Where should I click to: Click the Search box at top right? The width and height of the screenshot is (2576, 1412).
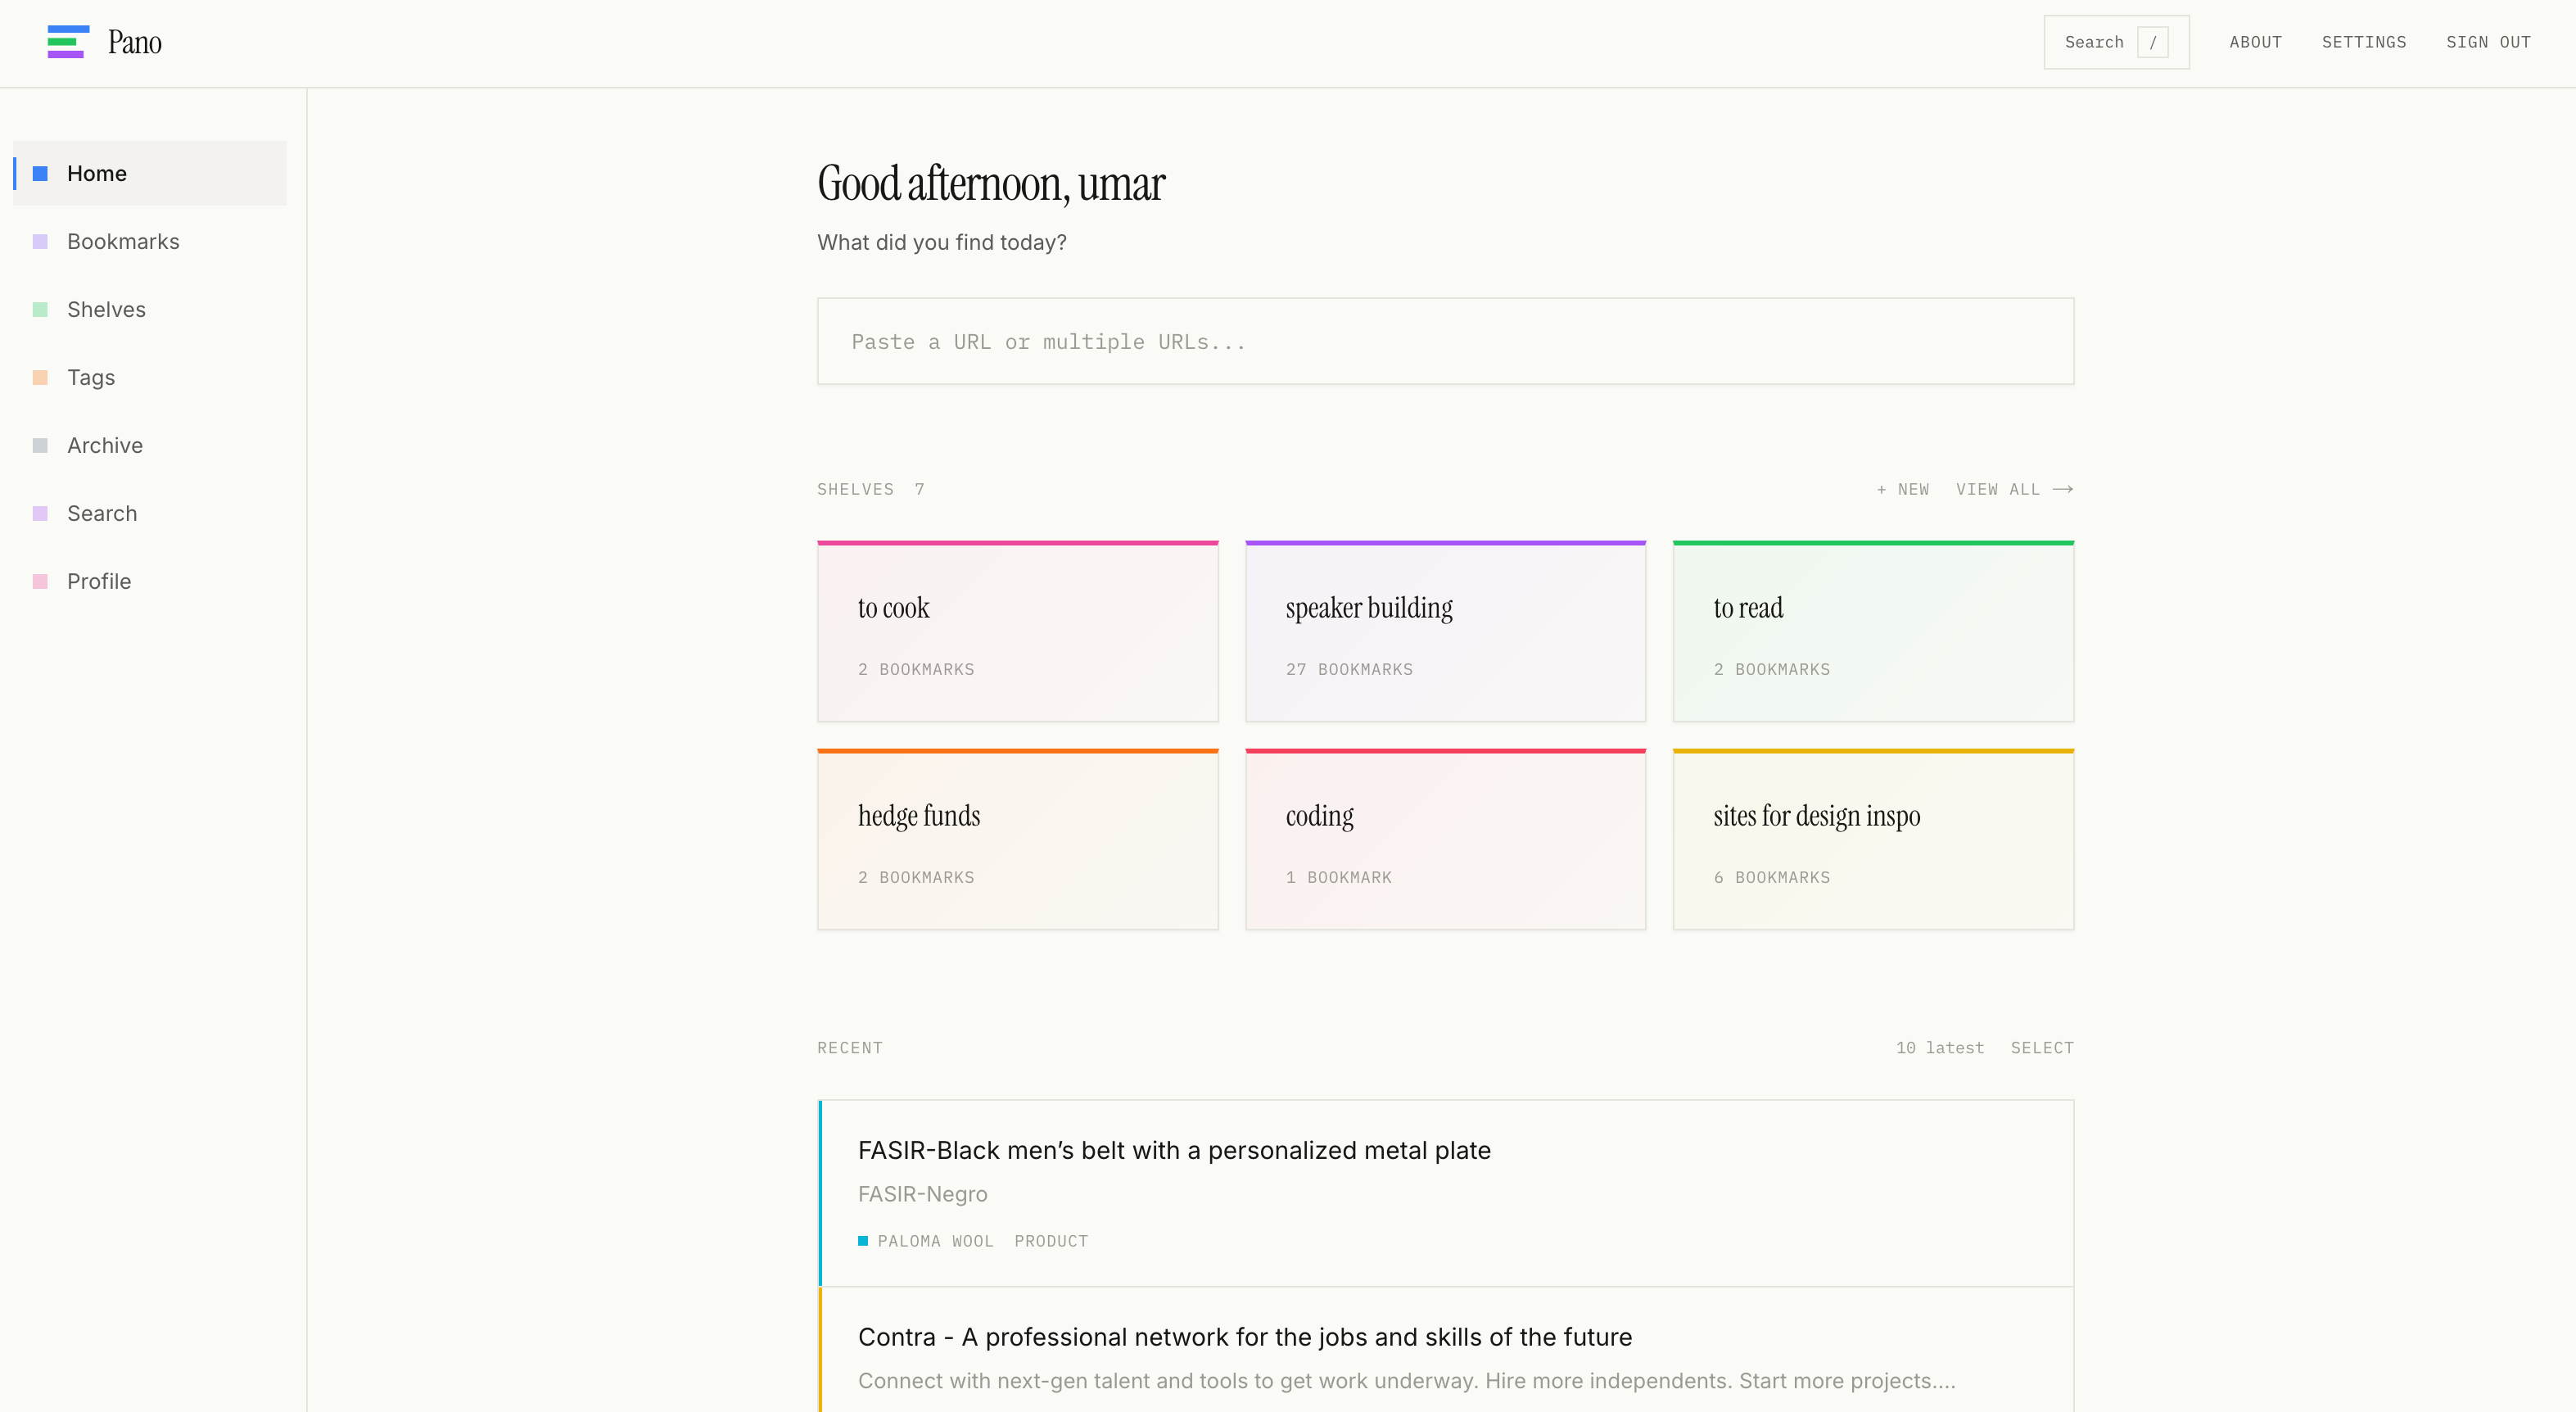2116,42
